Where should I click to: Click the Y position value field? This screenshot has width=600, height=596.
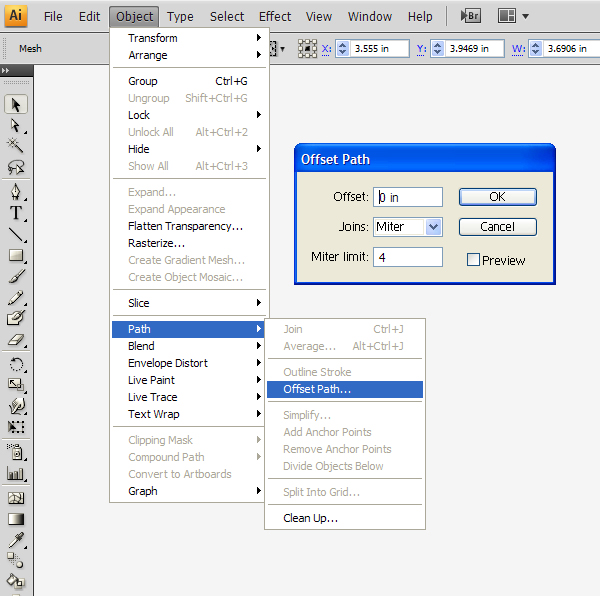[474, 49]
